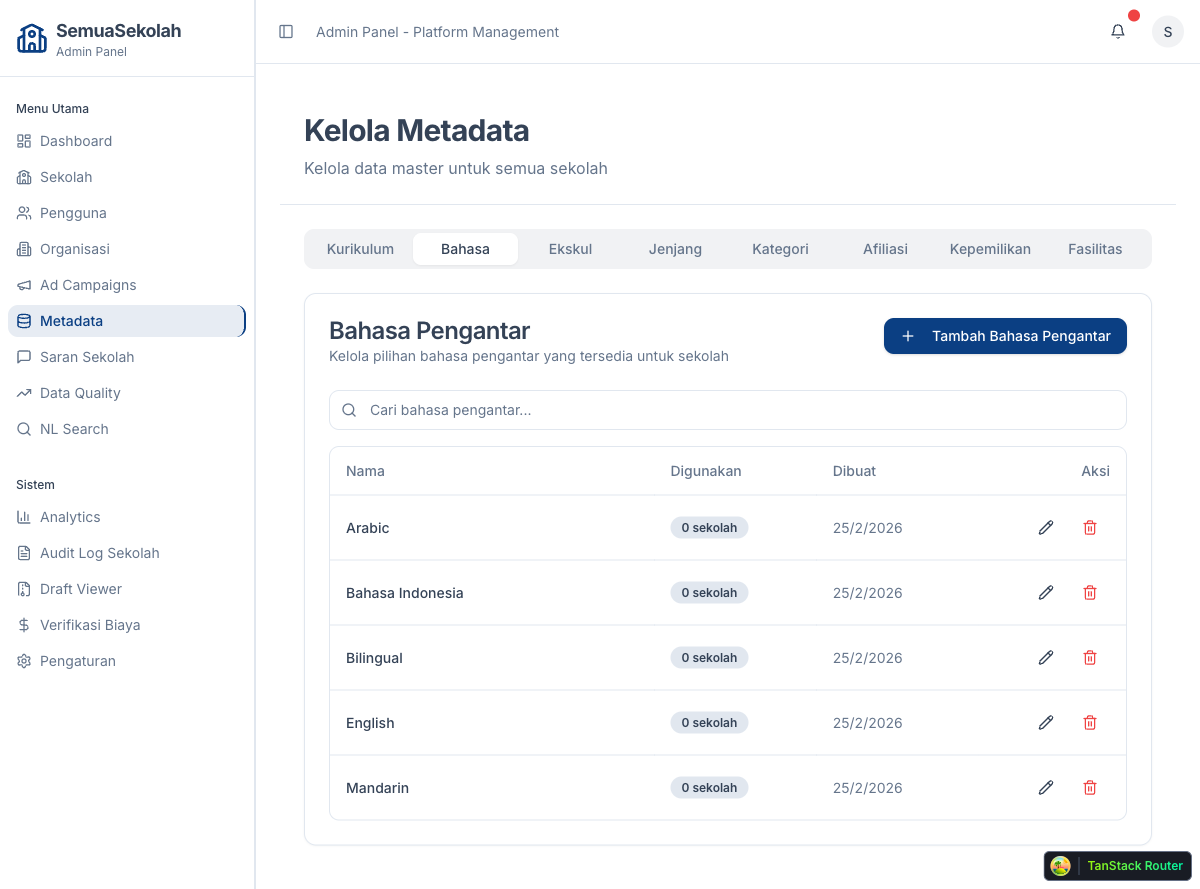Select the Kepemilikan tab
Viewport: 1200px width, 889px height.
(x=990, y=248)
